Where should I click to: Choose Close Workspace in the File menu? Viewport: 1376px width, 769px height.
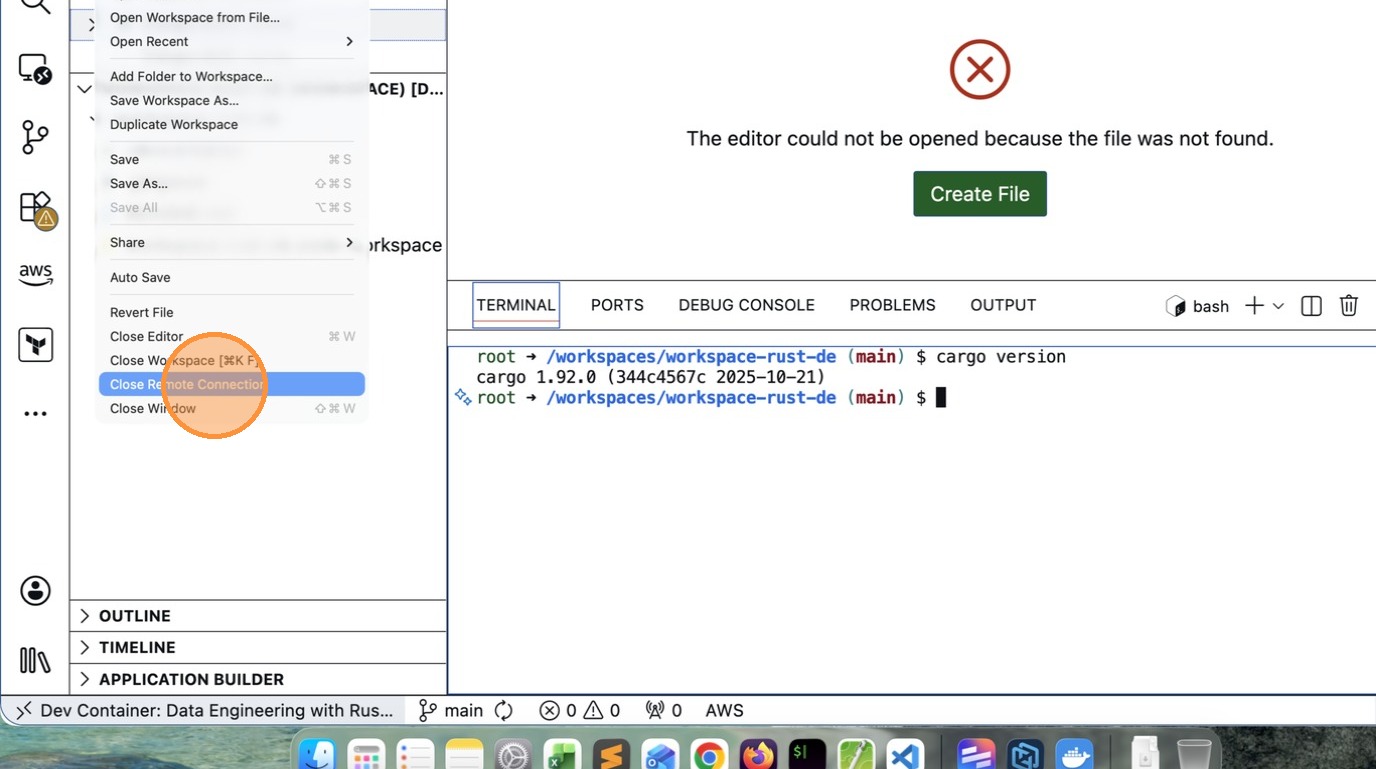coord(231,360)
